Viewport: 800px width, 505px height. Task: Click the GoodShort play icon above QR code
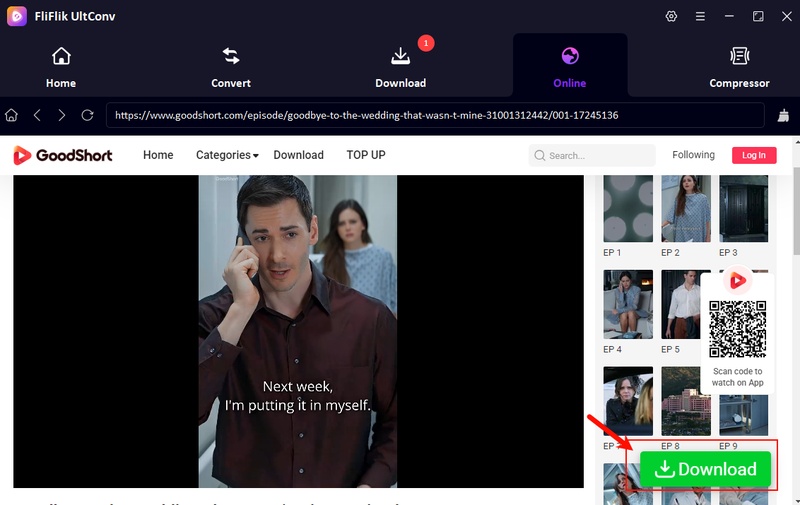point(738,280)
